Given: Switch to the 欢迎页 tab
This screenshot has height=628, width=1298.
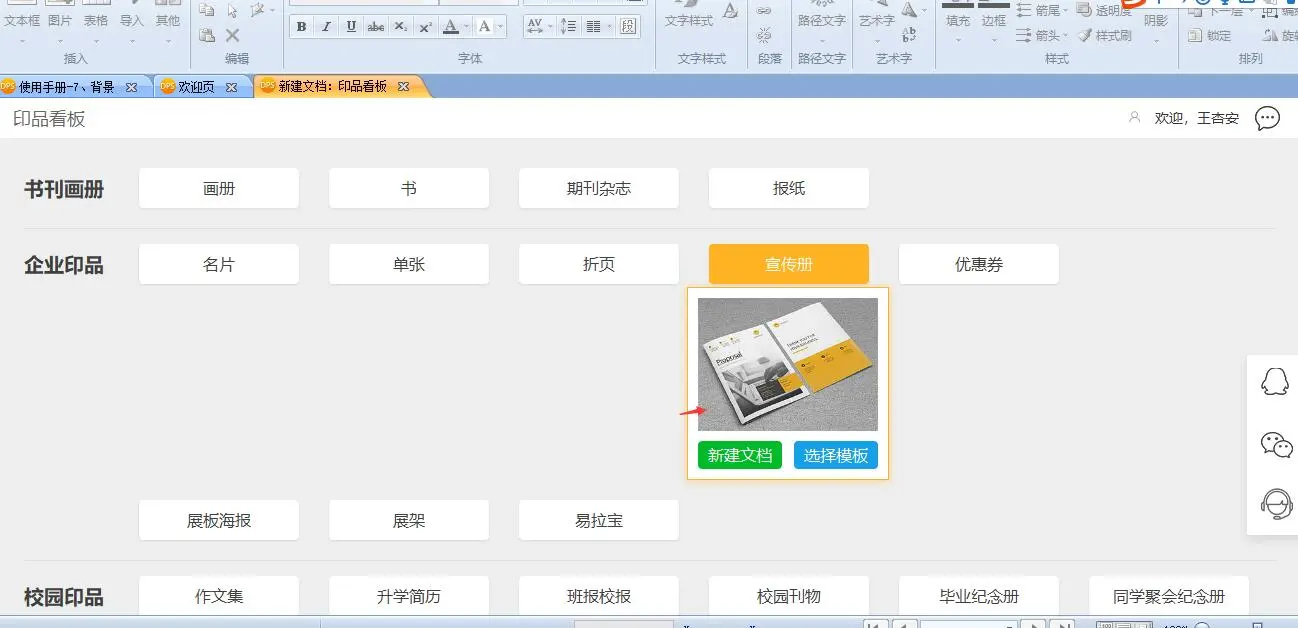Looking at the screenshot, I should [x=196, y=87].
